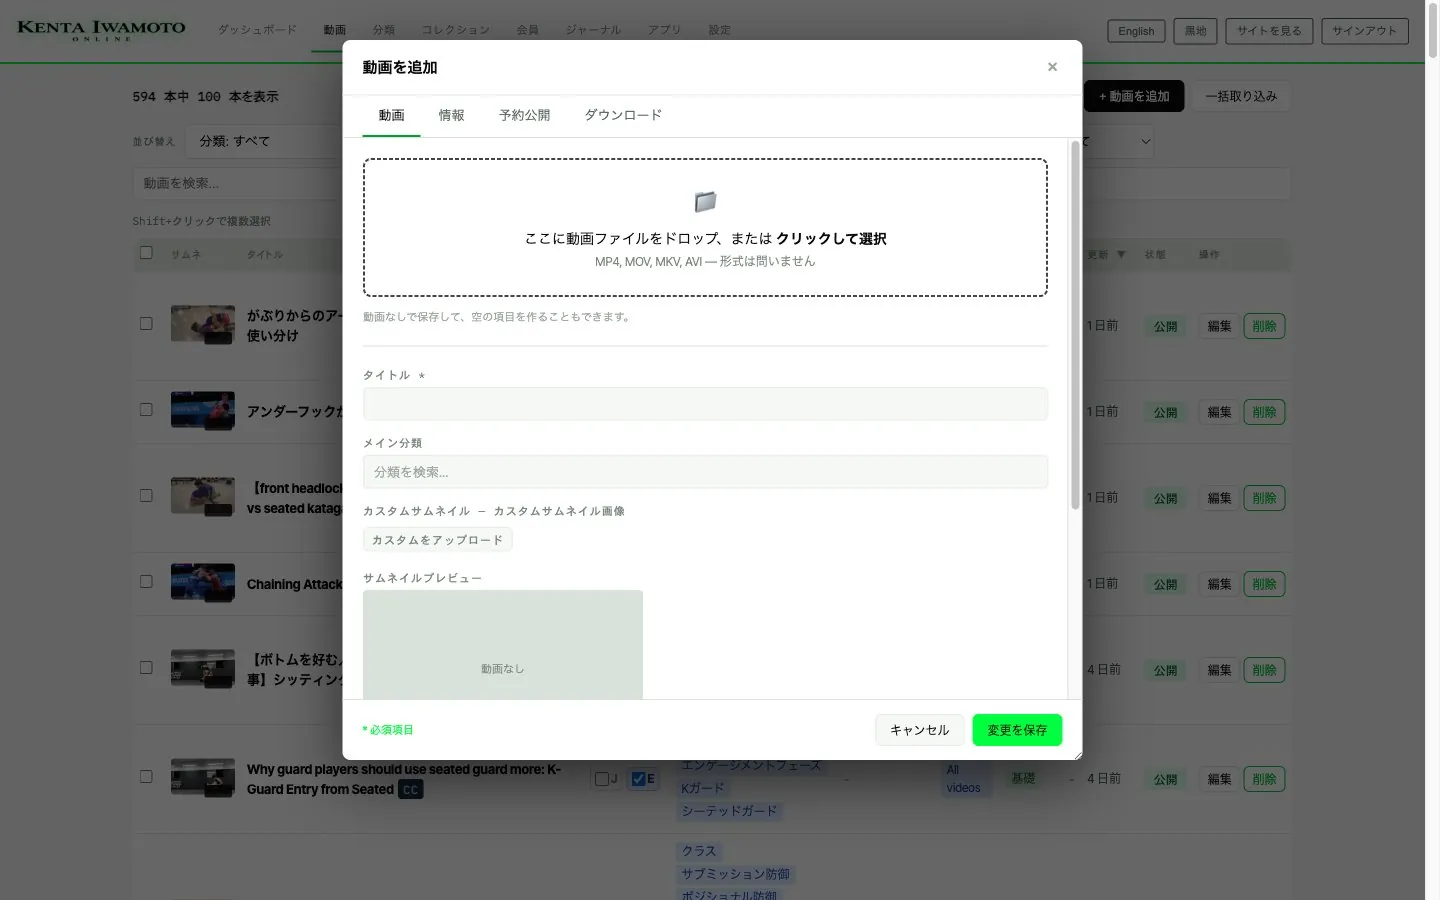1440x900 pixels.
Task: Click 削除 for the Chaining Attack row
Action: (x=1264, y=584)
